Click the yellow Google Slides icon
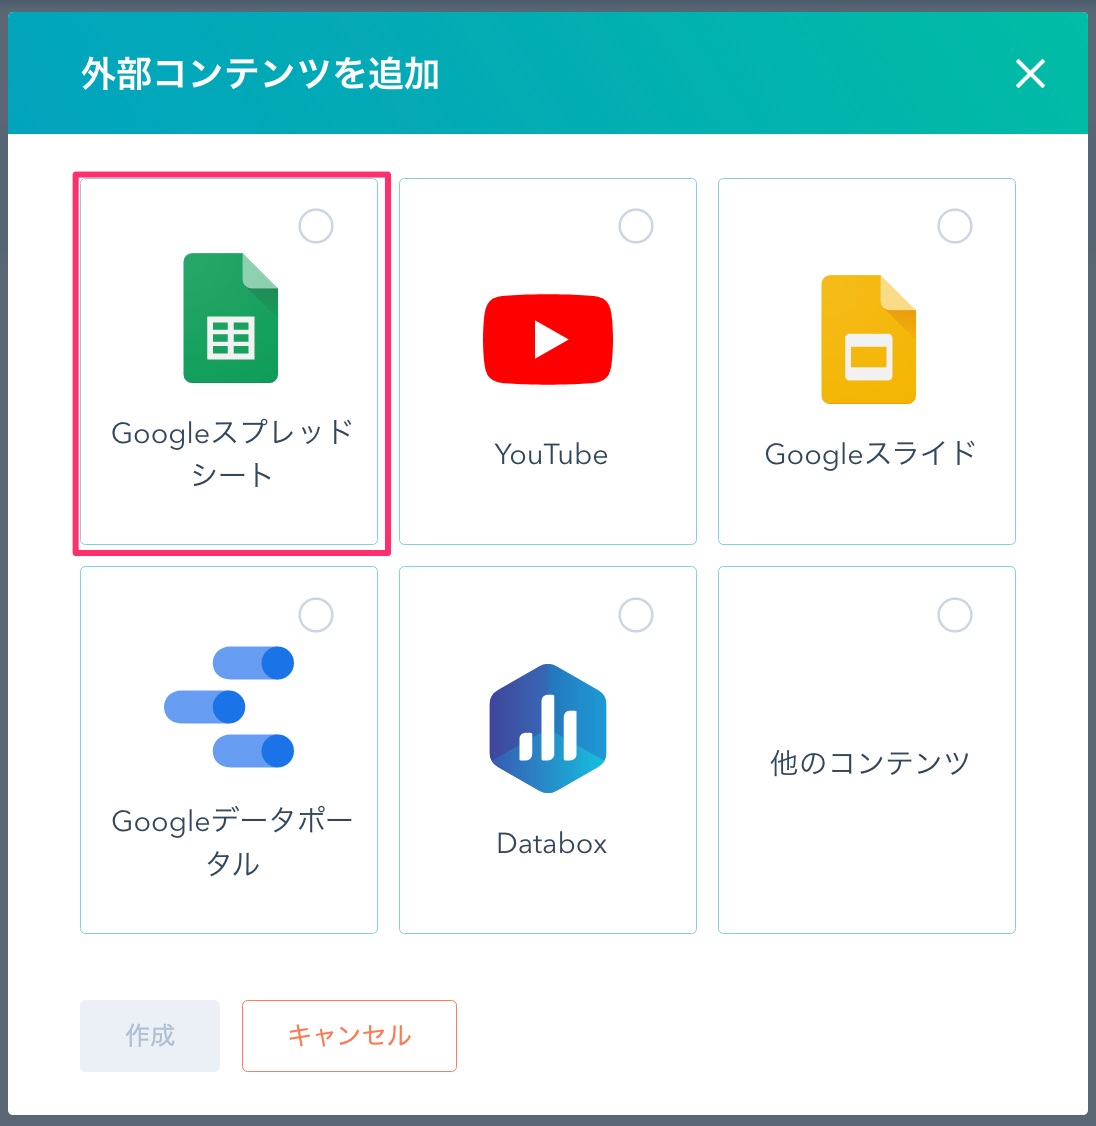 [868, 339]
